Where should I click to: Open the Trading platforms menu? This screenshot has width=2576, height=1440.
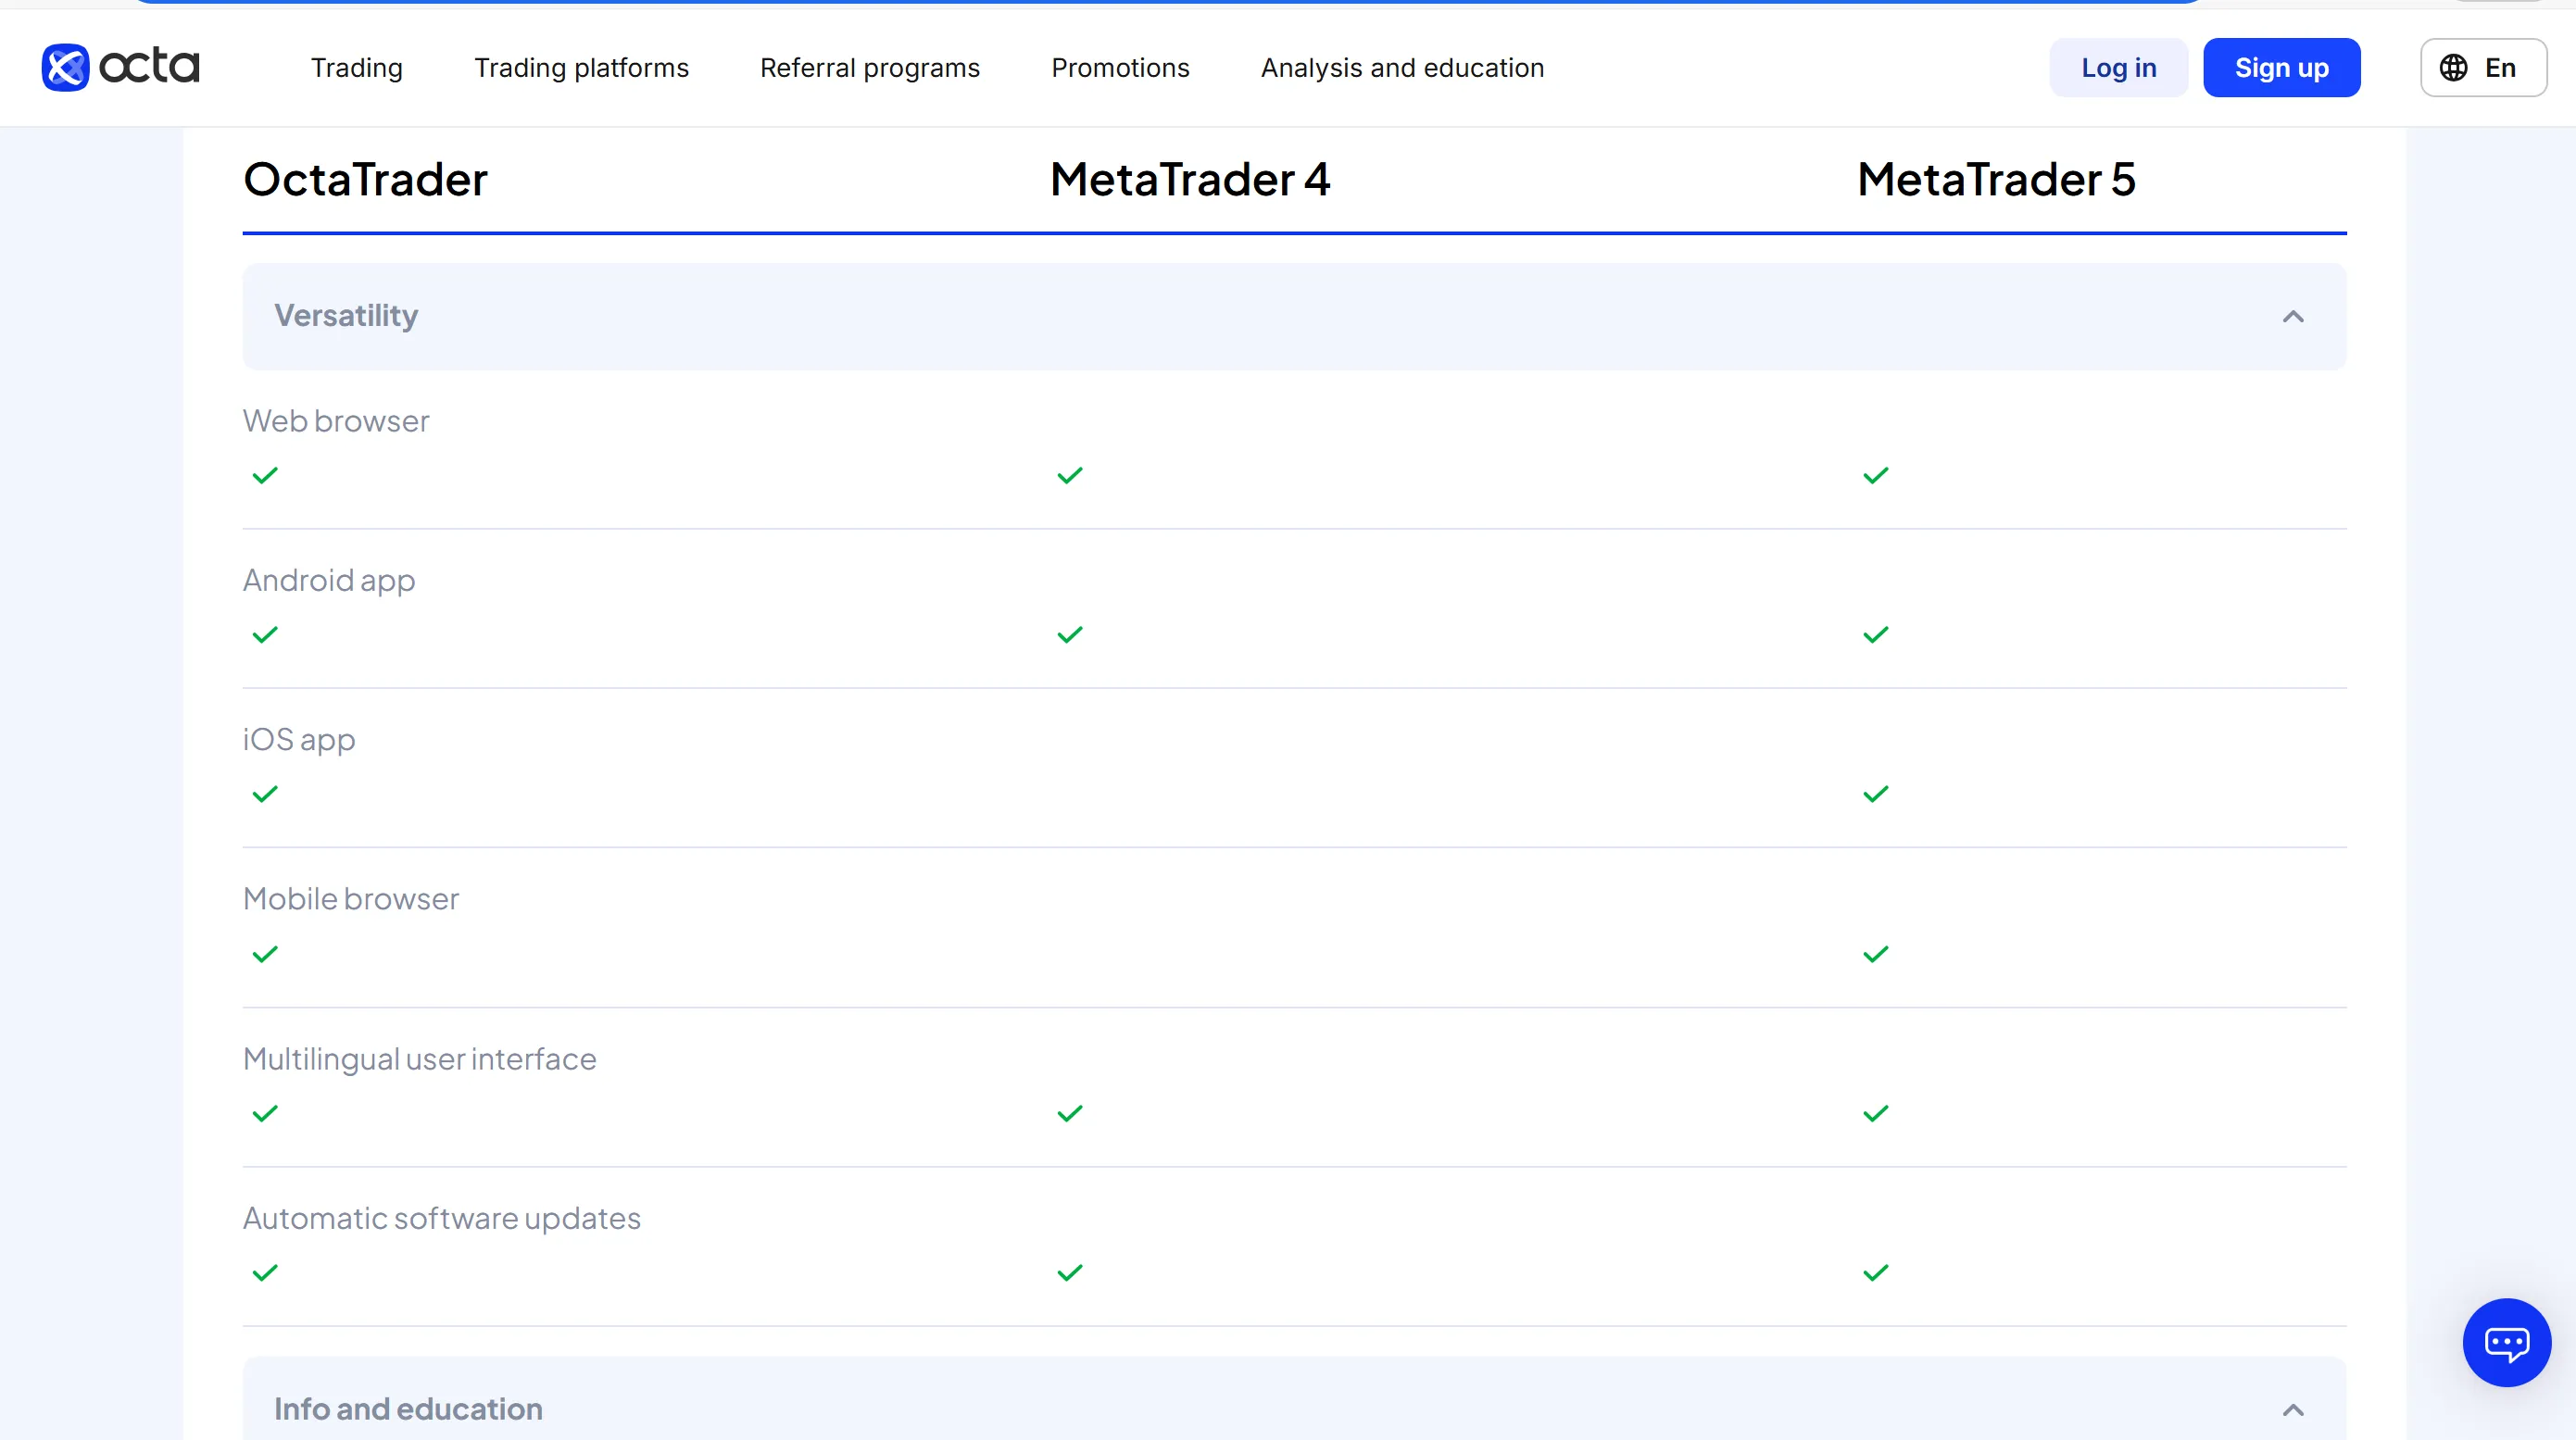[581, 68]
